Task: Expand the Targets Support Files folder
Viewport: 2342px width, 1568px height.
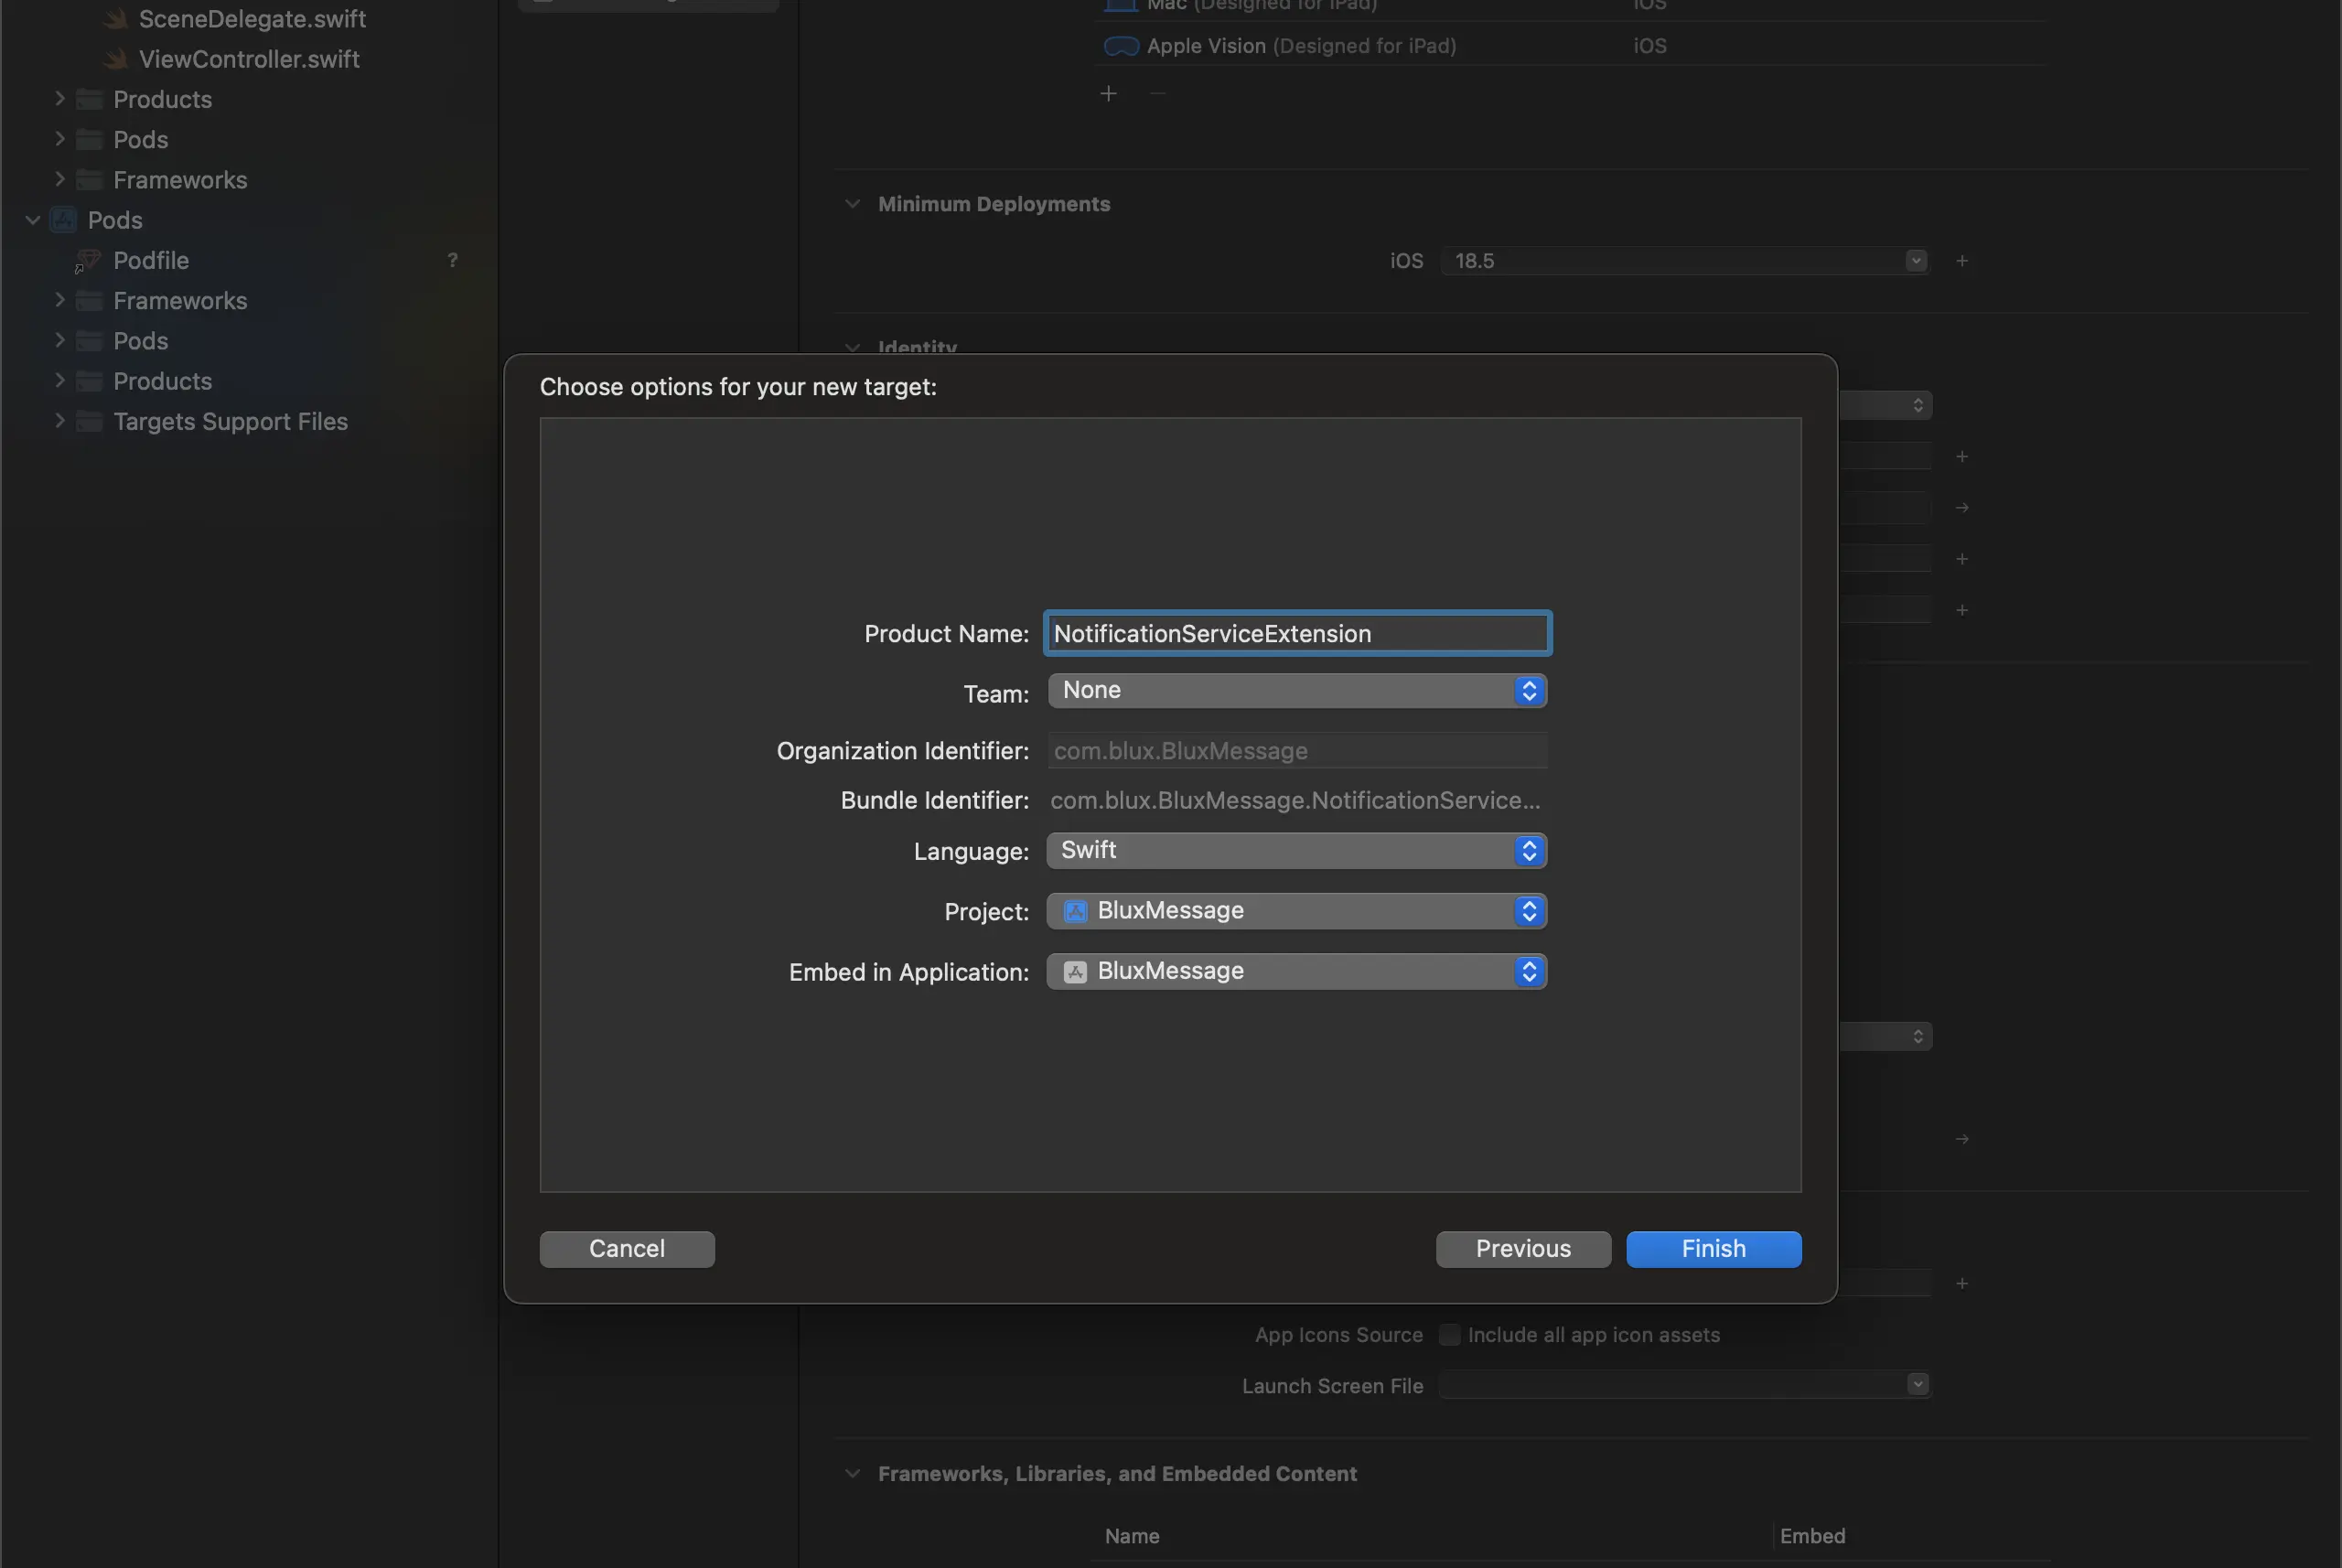Action: [x=59, y=420]
